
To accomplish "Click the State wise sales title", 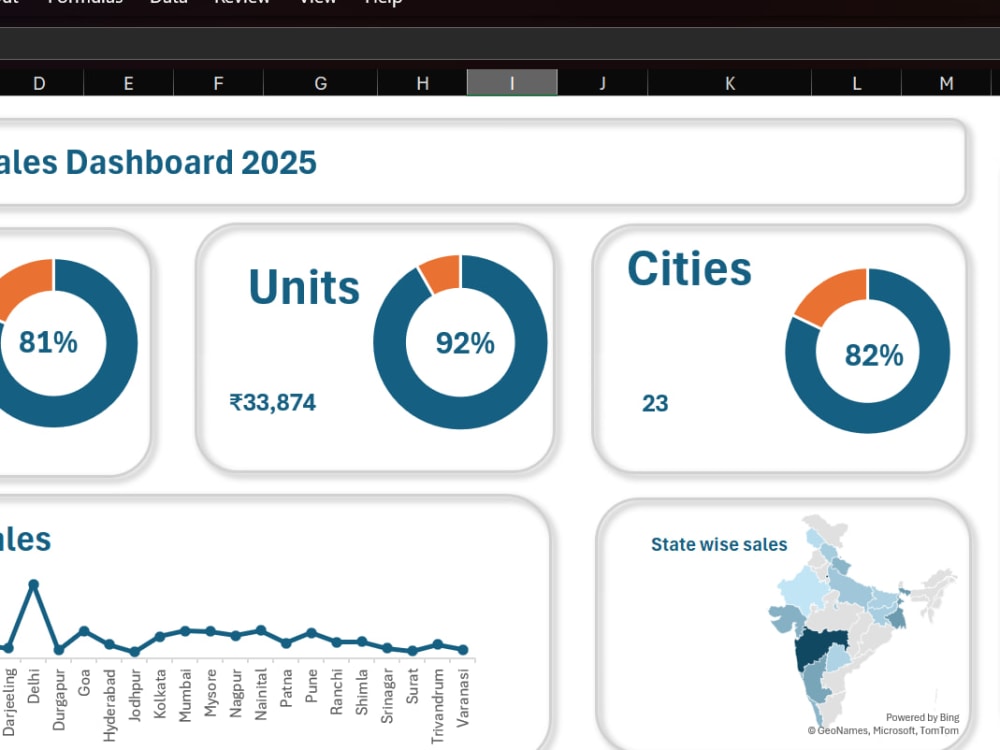I will 719,545.
